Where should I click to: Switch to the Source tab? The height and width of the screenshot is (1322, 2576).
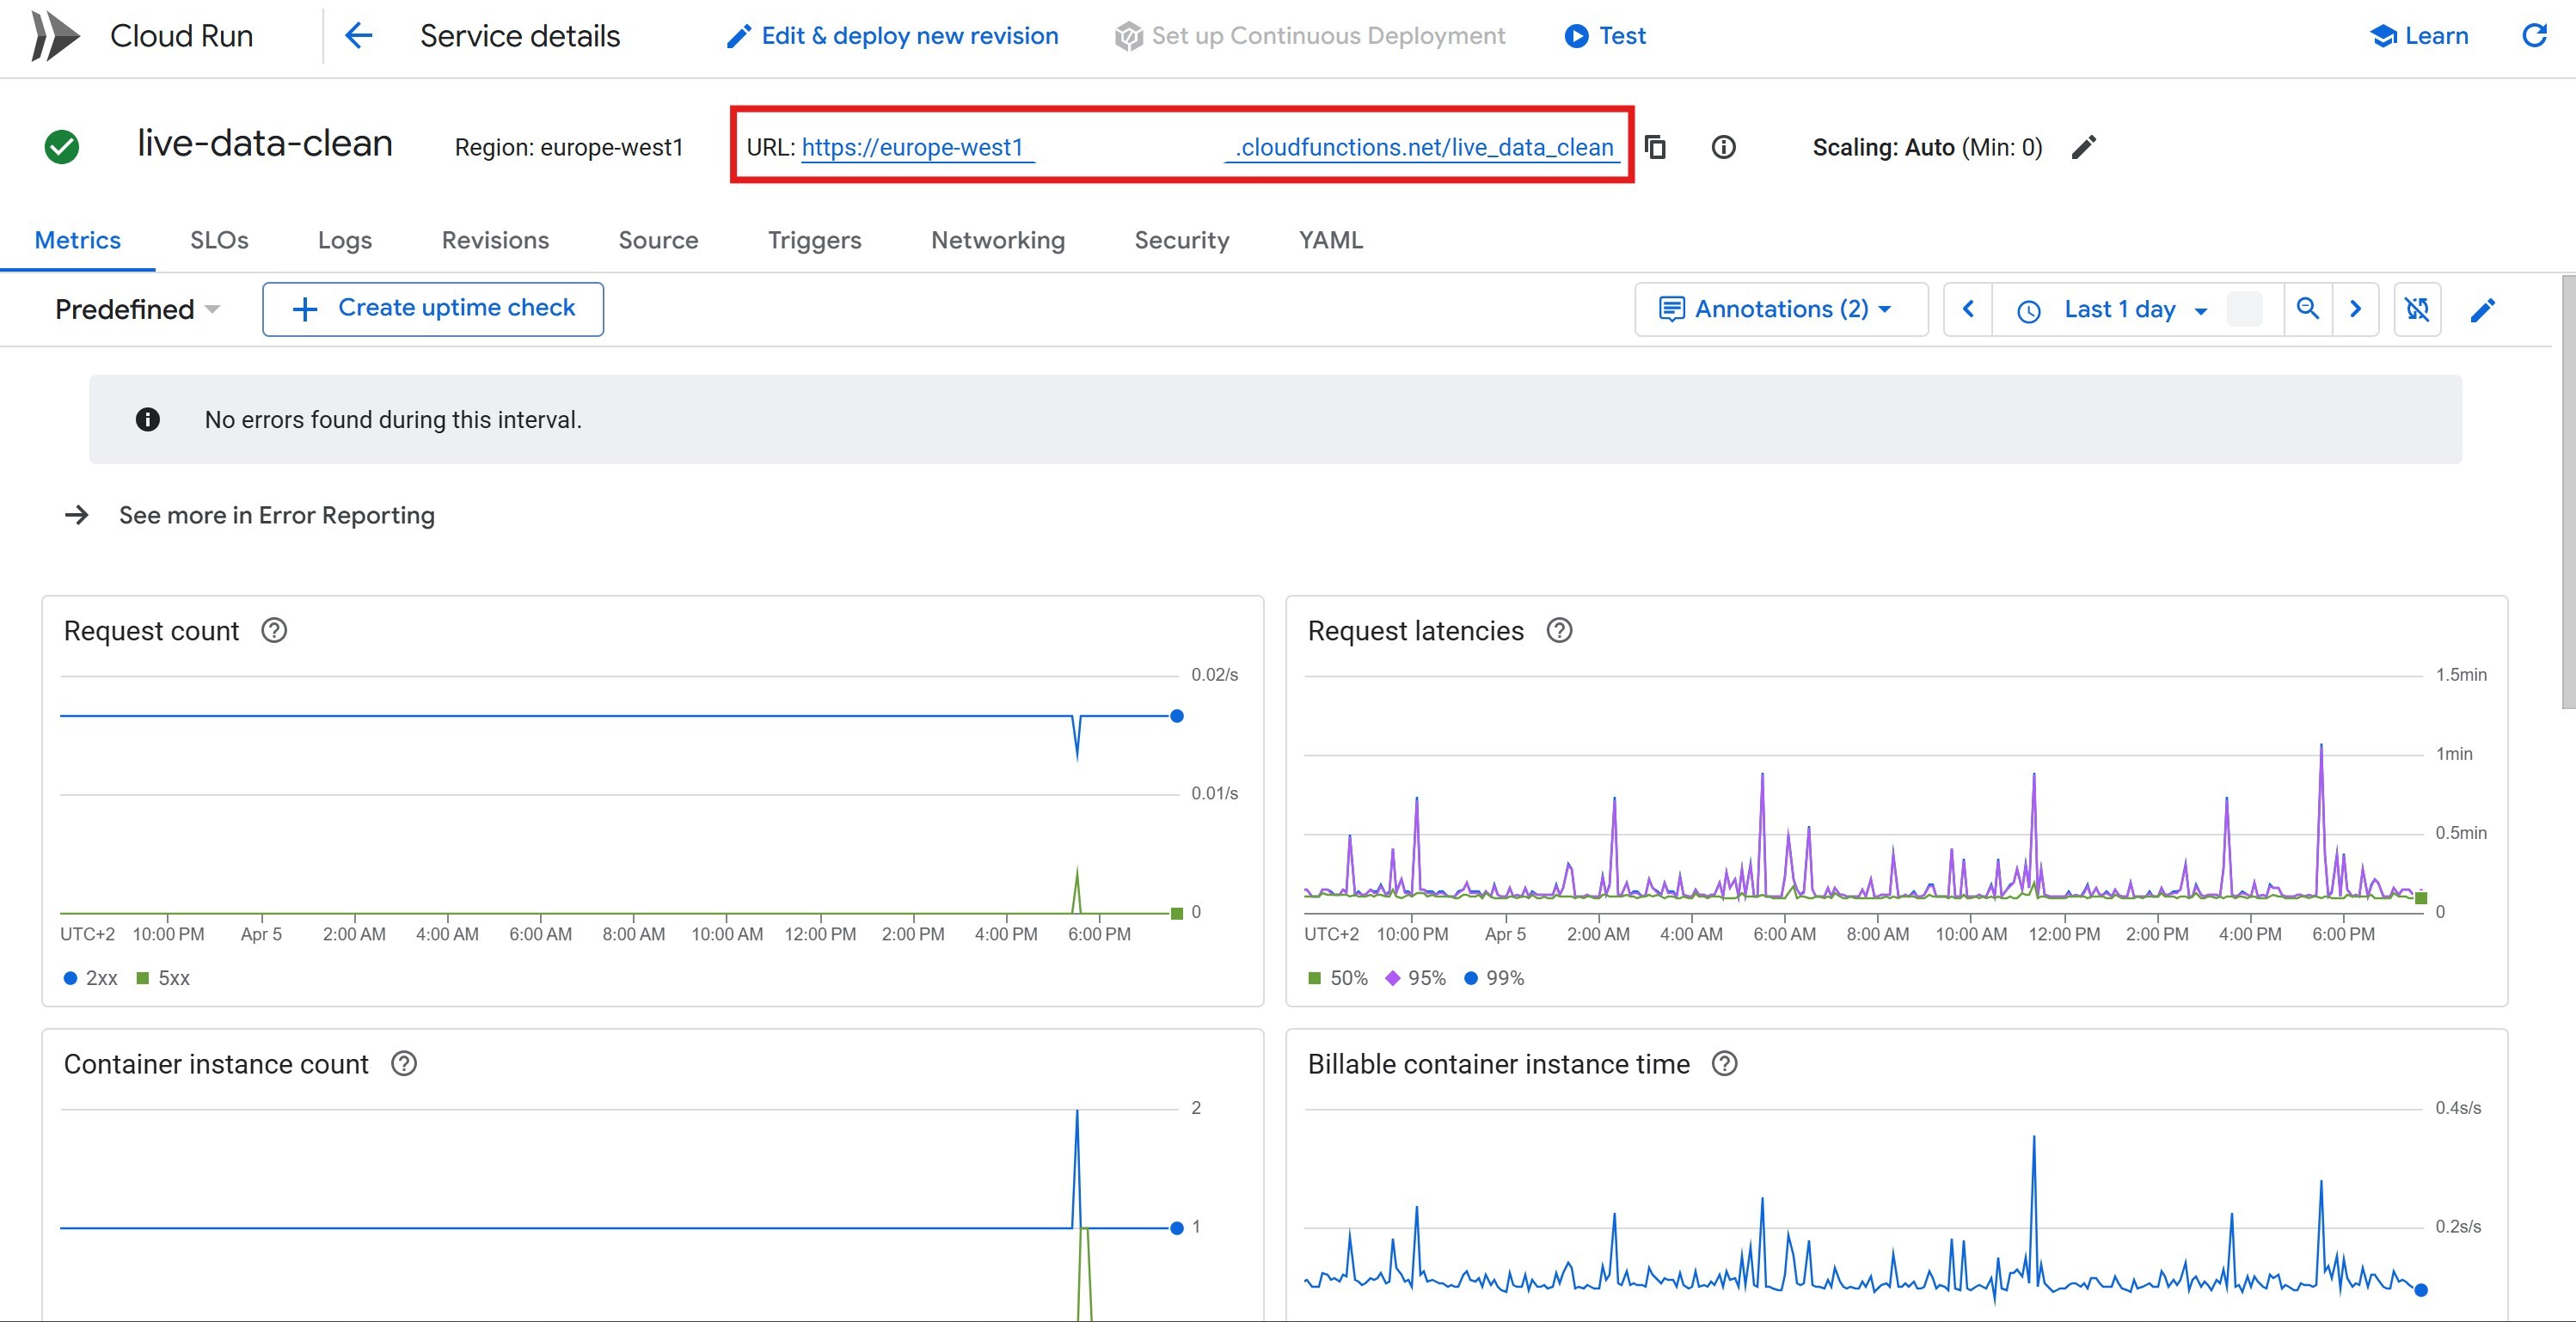(658, 240)
